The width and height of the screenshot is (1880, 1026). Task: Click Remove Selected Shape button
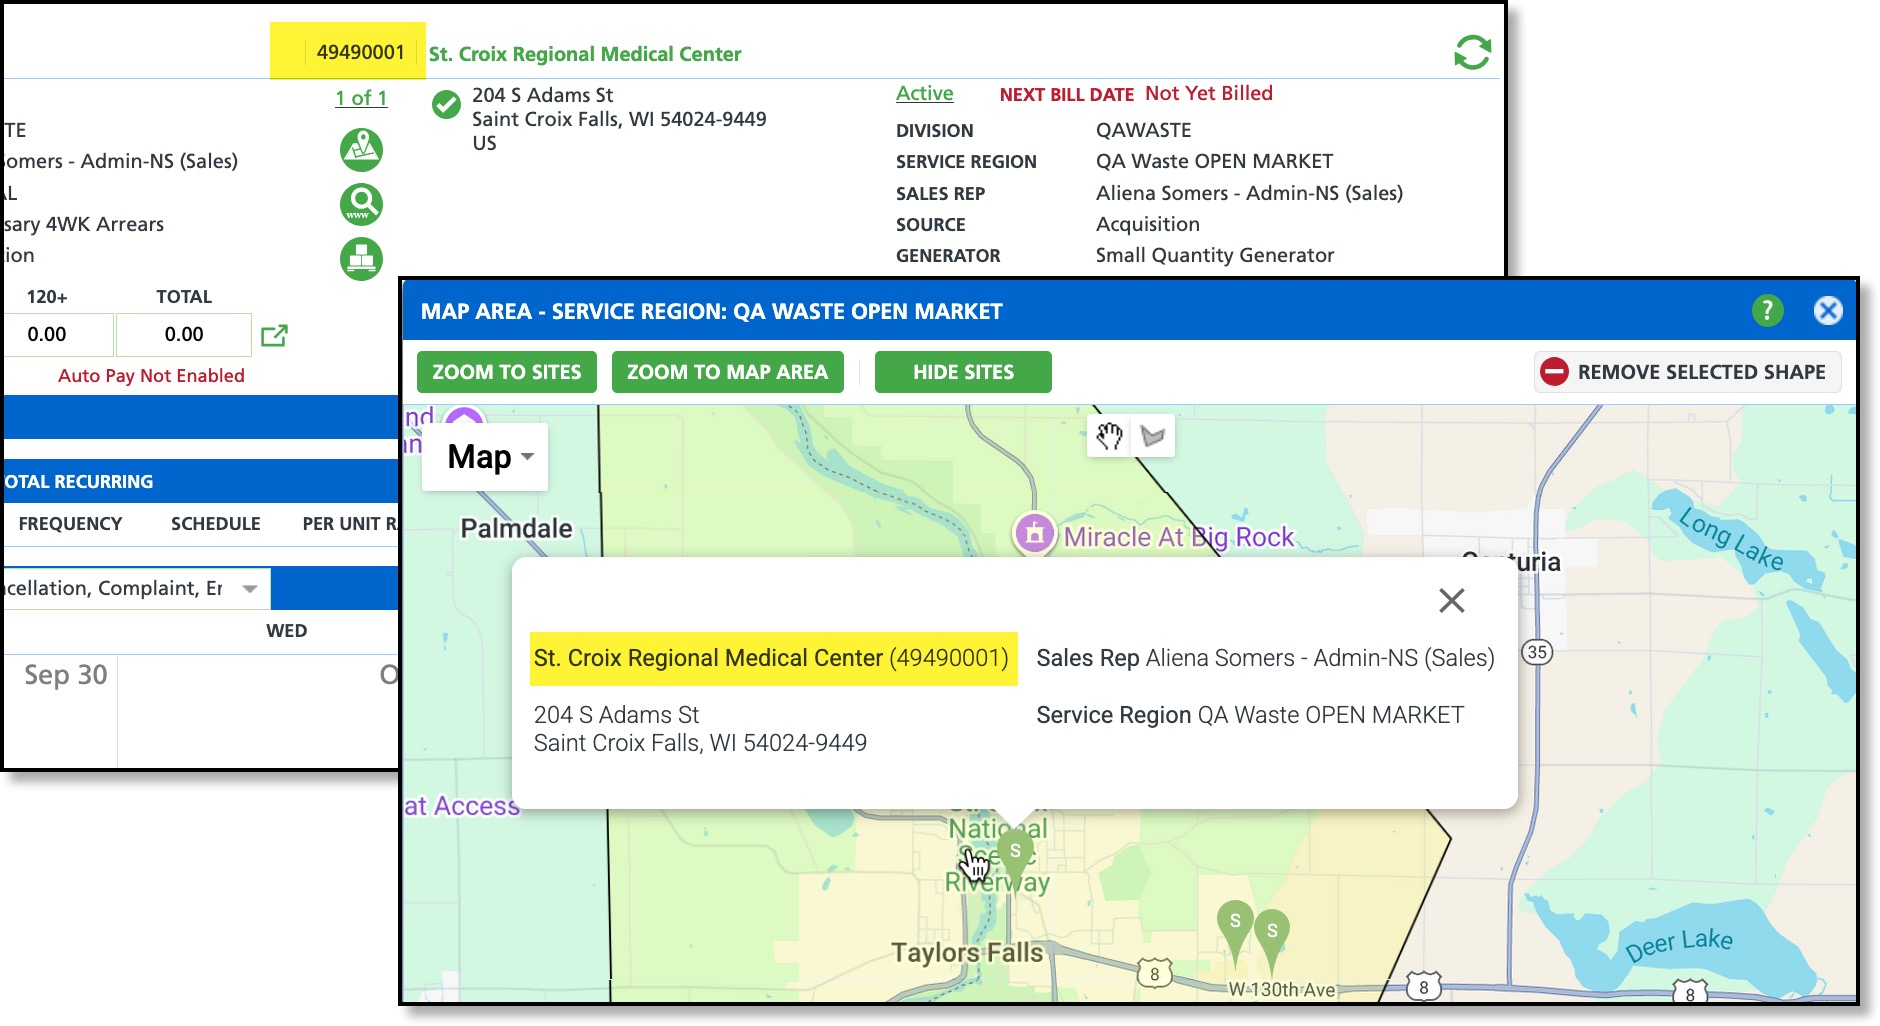tap(1688, 372)
